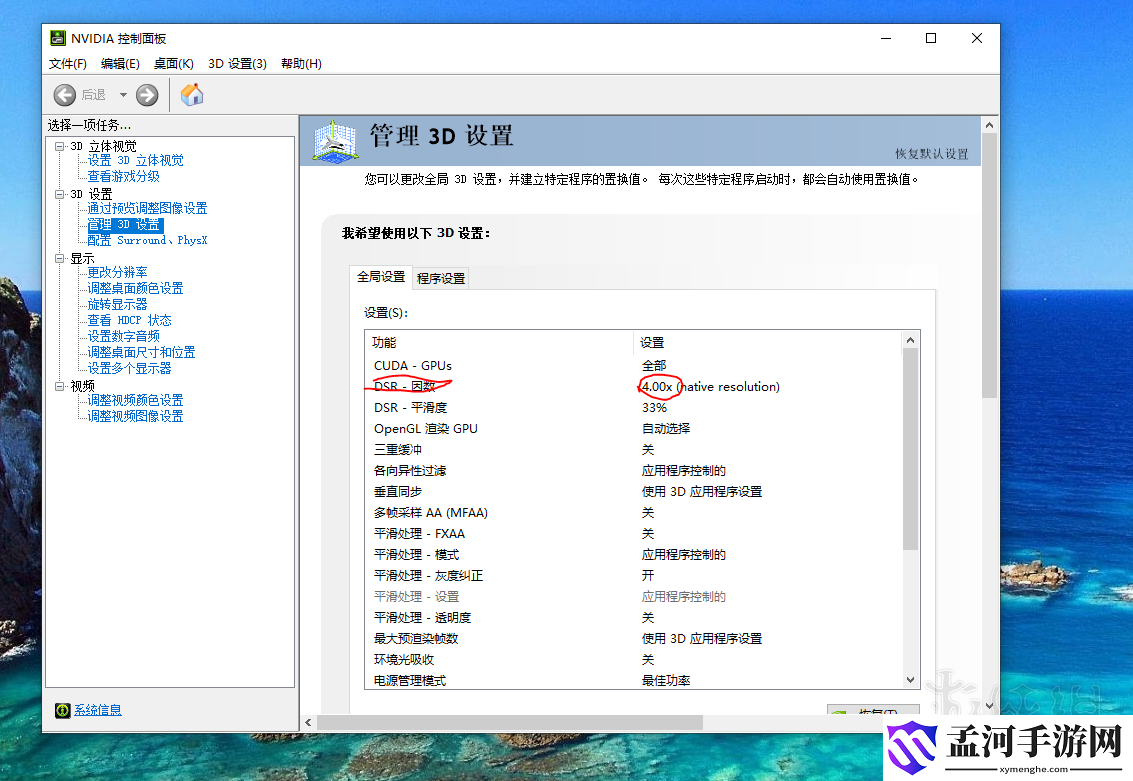
Task: Click the NVIDIA title bar app icon
Action: coord(58,38)
